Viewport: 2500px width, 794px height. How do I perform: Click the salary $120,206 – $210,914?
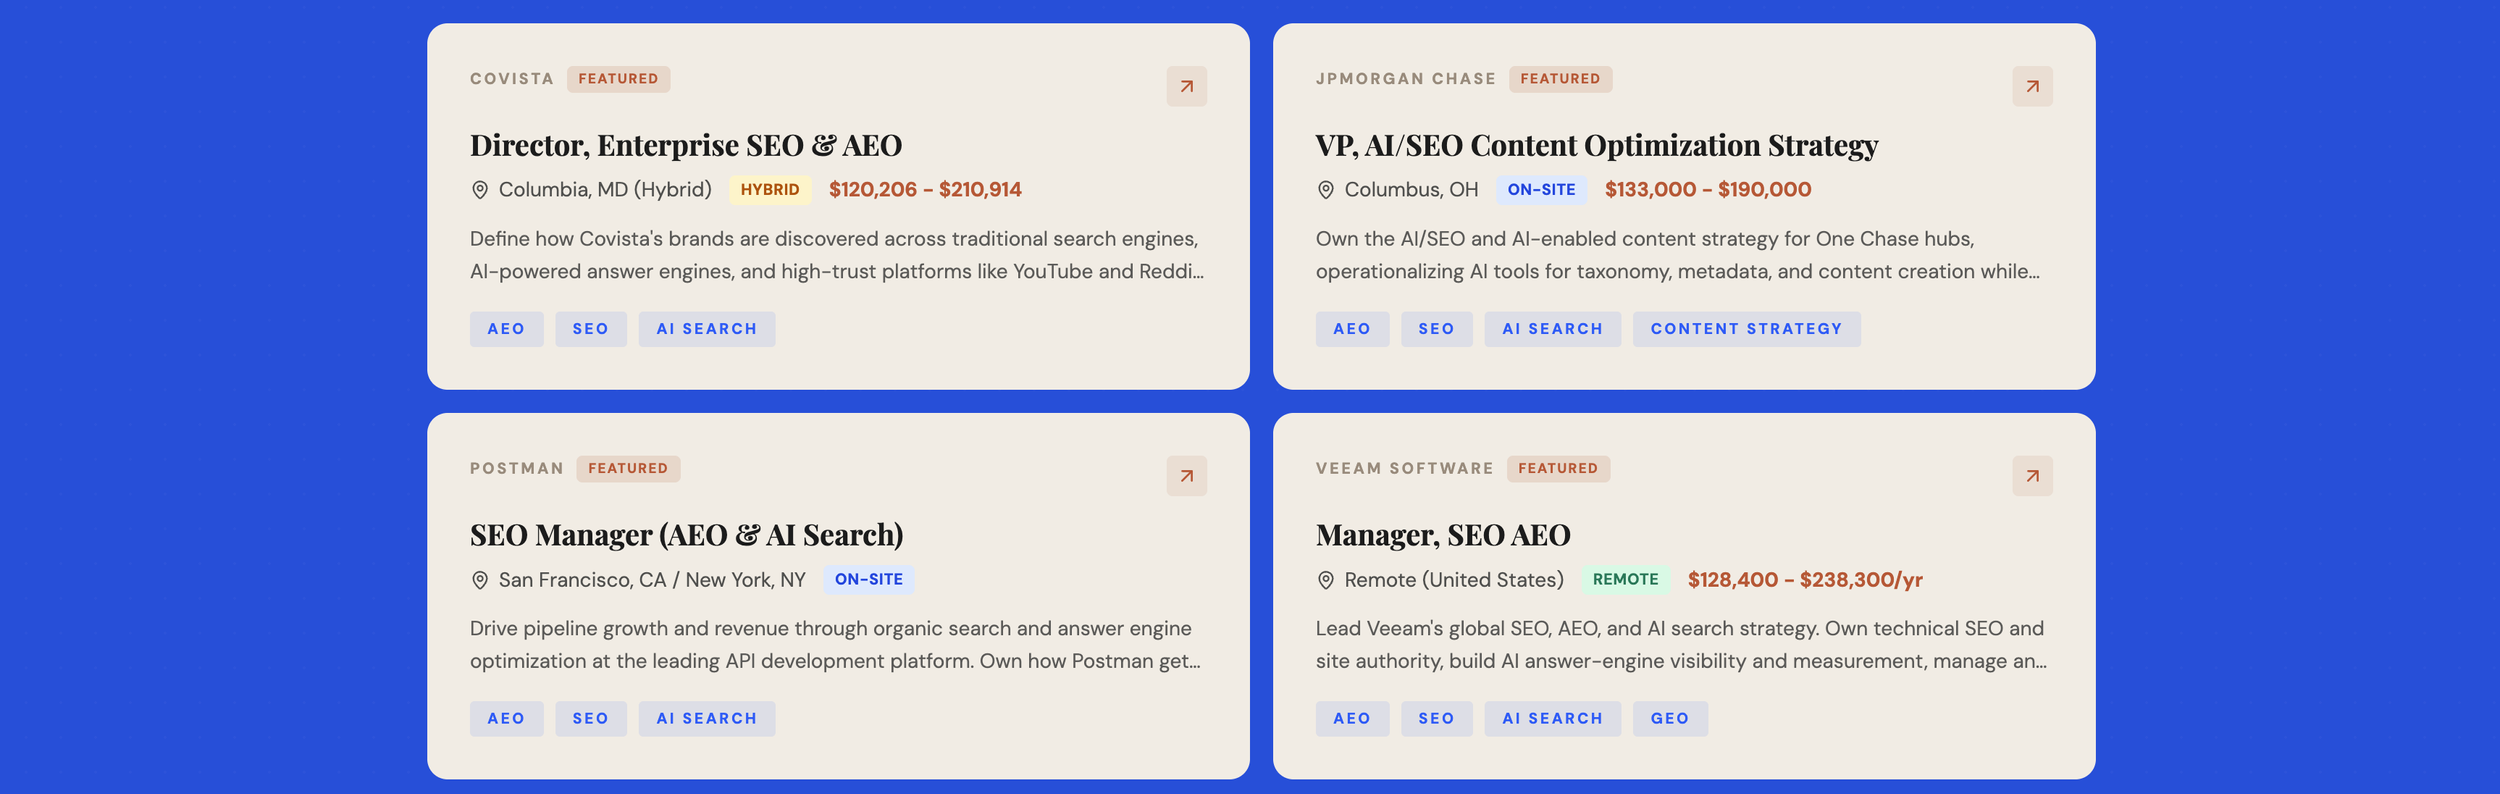(925, 190)
